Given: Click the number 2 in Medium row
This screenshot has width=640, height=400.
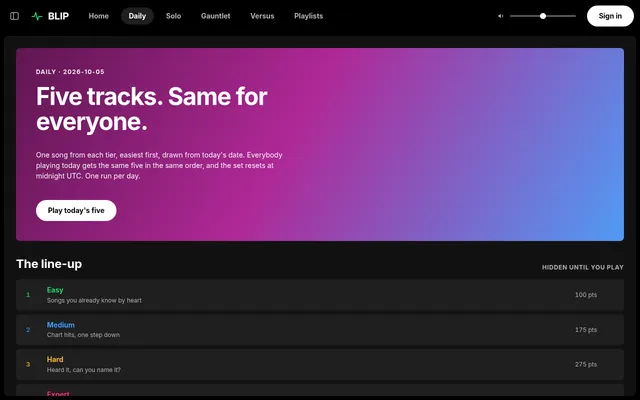Looking at the screenshot, I should (28, 329).
